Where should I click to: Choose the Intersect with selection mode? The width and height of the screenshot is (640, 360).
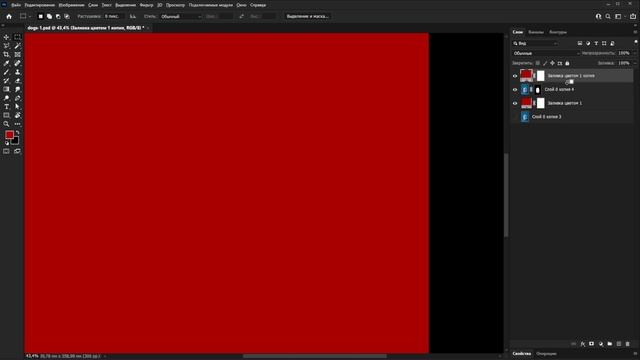pyautogui.click(x=67, y=16)
